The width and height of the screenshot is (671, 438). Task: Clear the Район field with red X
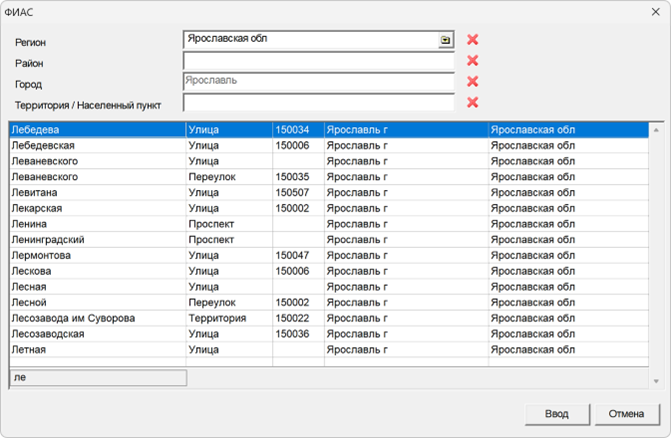click(473, 61)
